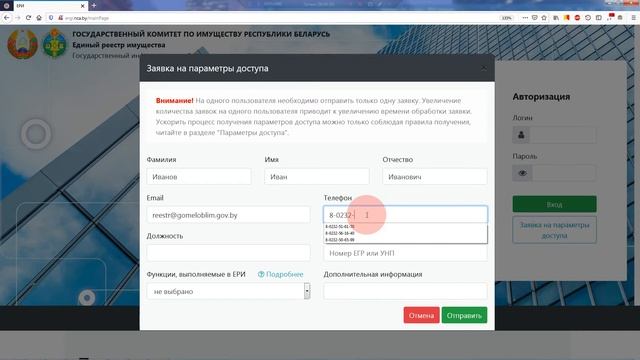640x360 pixels.
Task: Click the red ad-blocker extension icon
Action: click(x=577, y=18)
